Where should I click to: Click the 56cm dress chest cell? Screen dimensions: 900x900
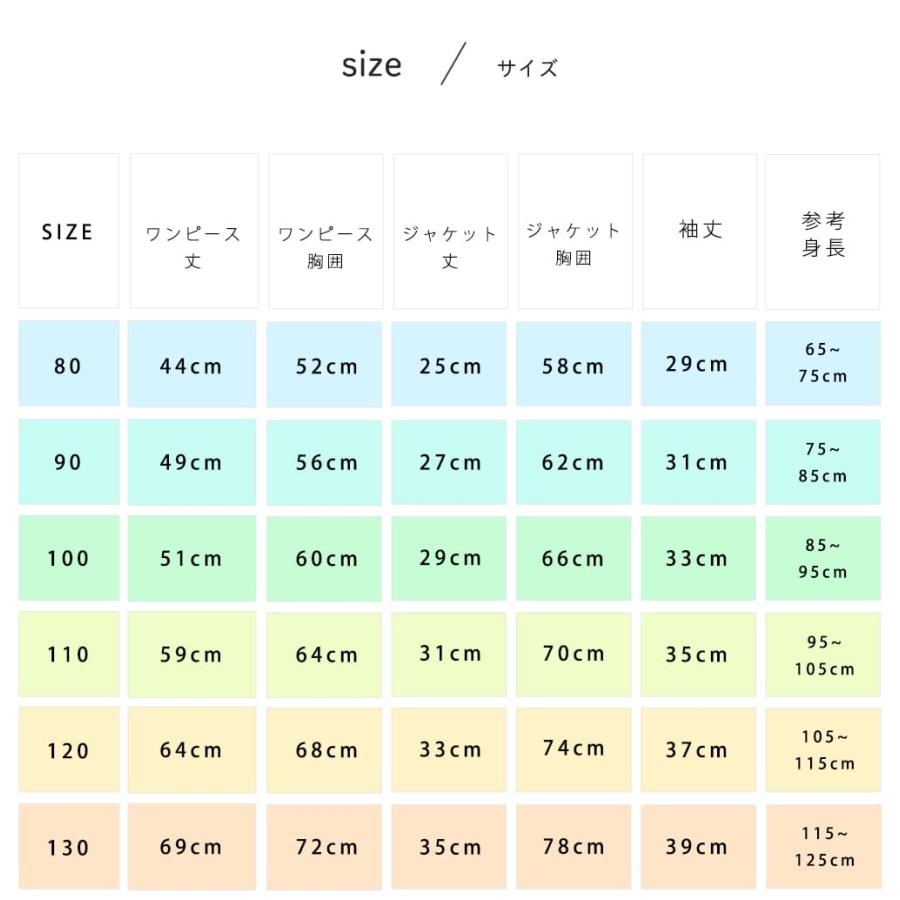[x=326, y=462]
